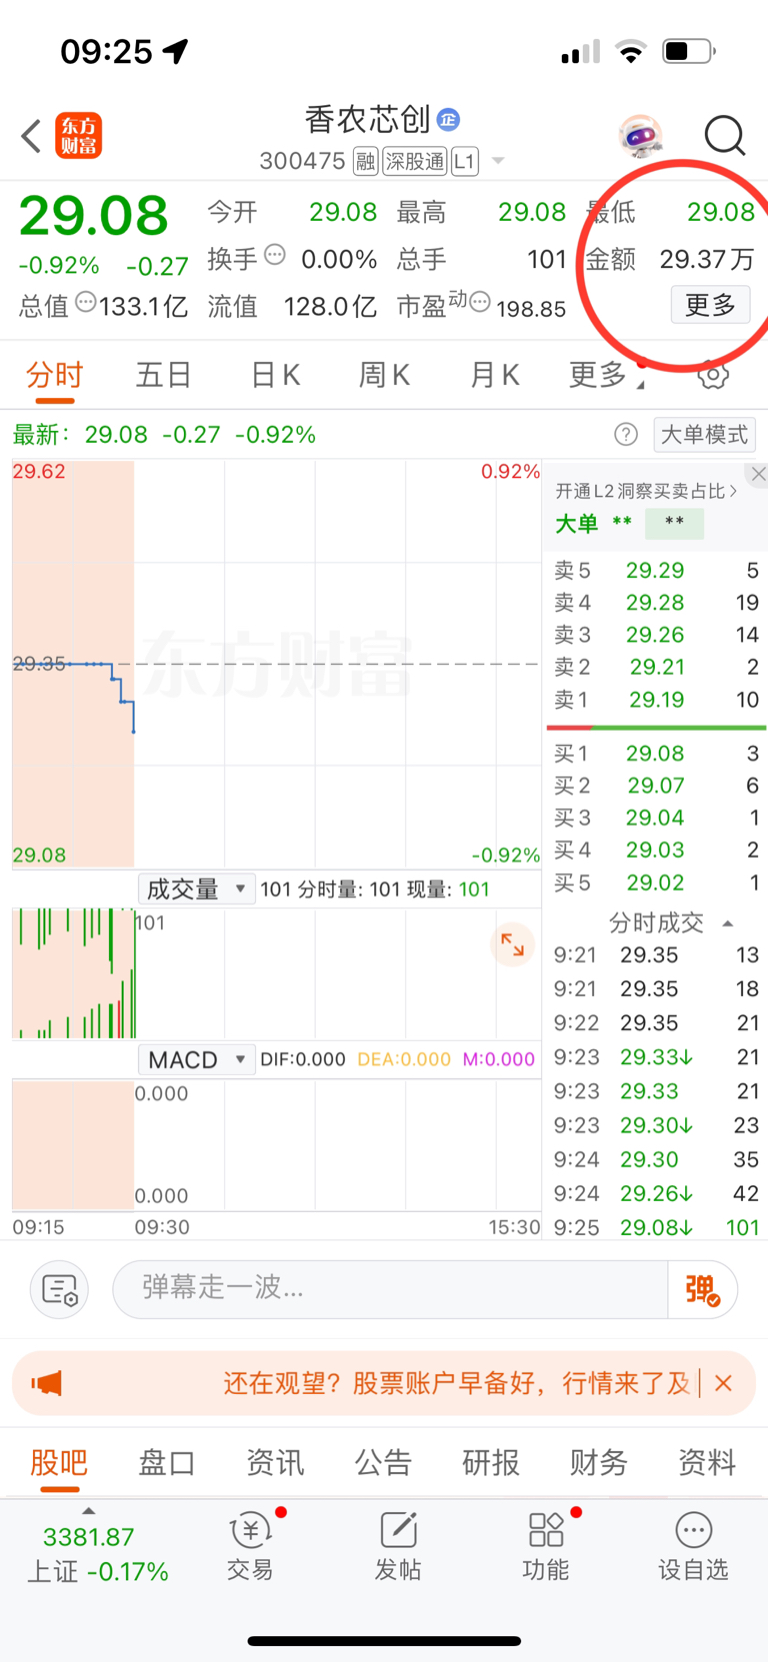Open the danmaku settings list icon
The height and width of the screenshot is (1663, 768).
(60, 1290)
